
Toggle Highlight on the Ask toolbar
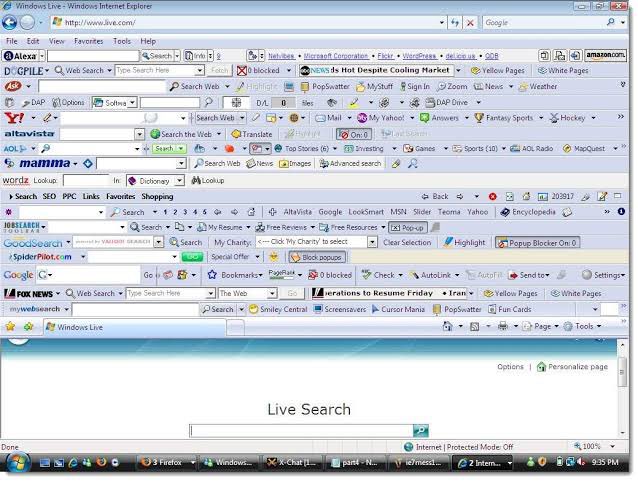(x=257, y=86)
